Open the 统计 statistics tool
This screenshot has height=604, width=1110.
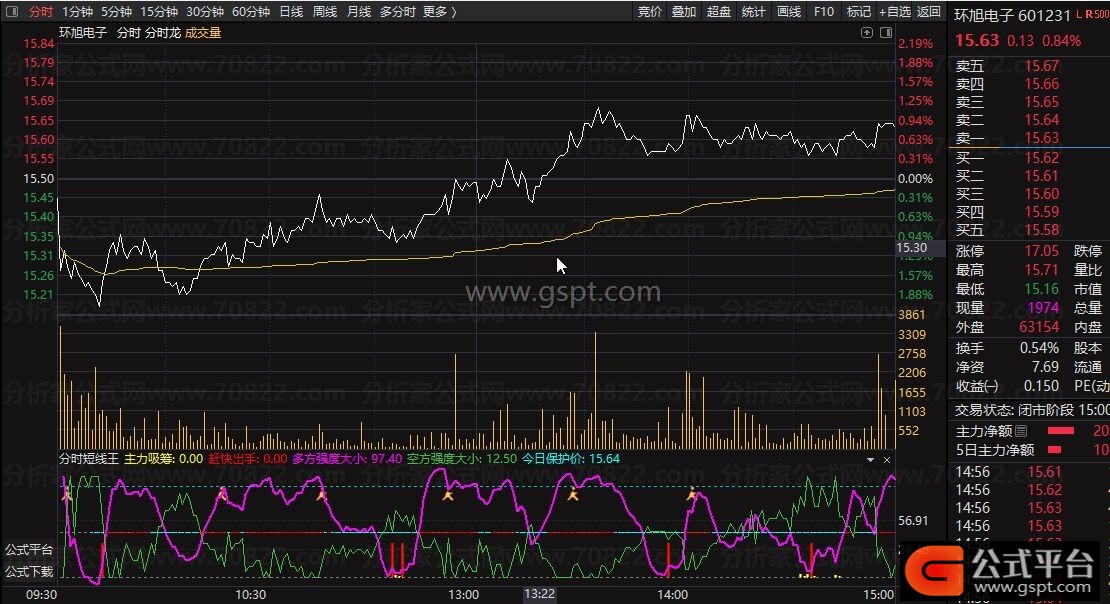pyautogui.click(x=753, y=11)
